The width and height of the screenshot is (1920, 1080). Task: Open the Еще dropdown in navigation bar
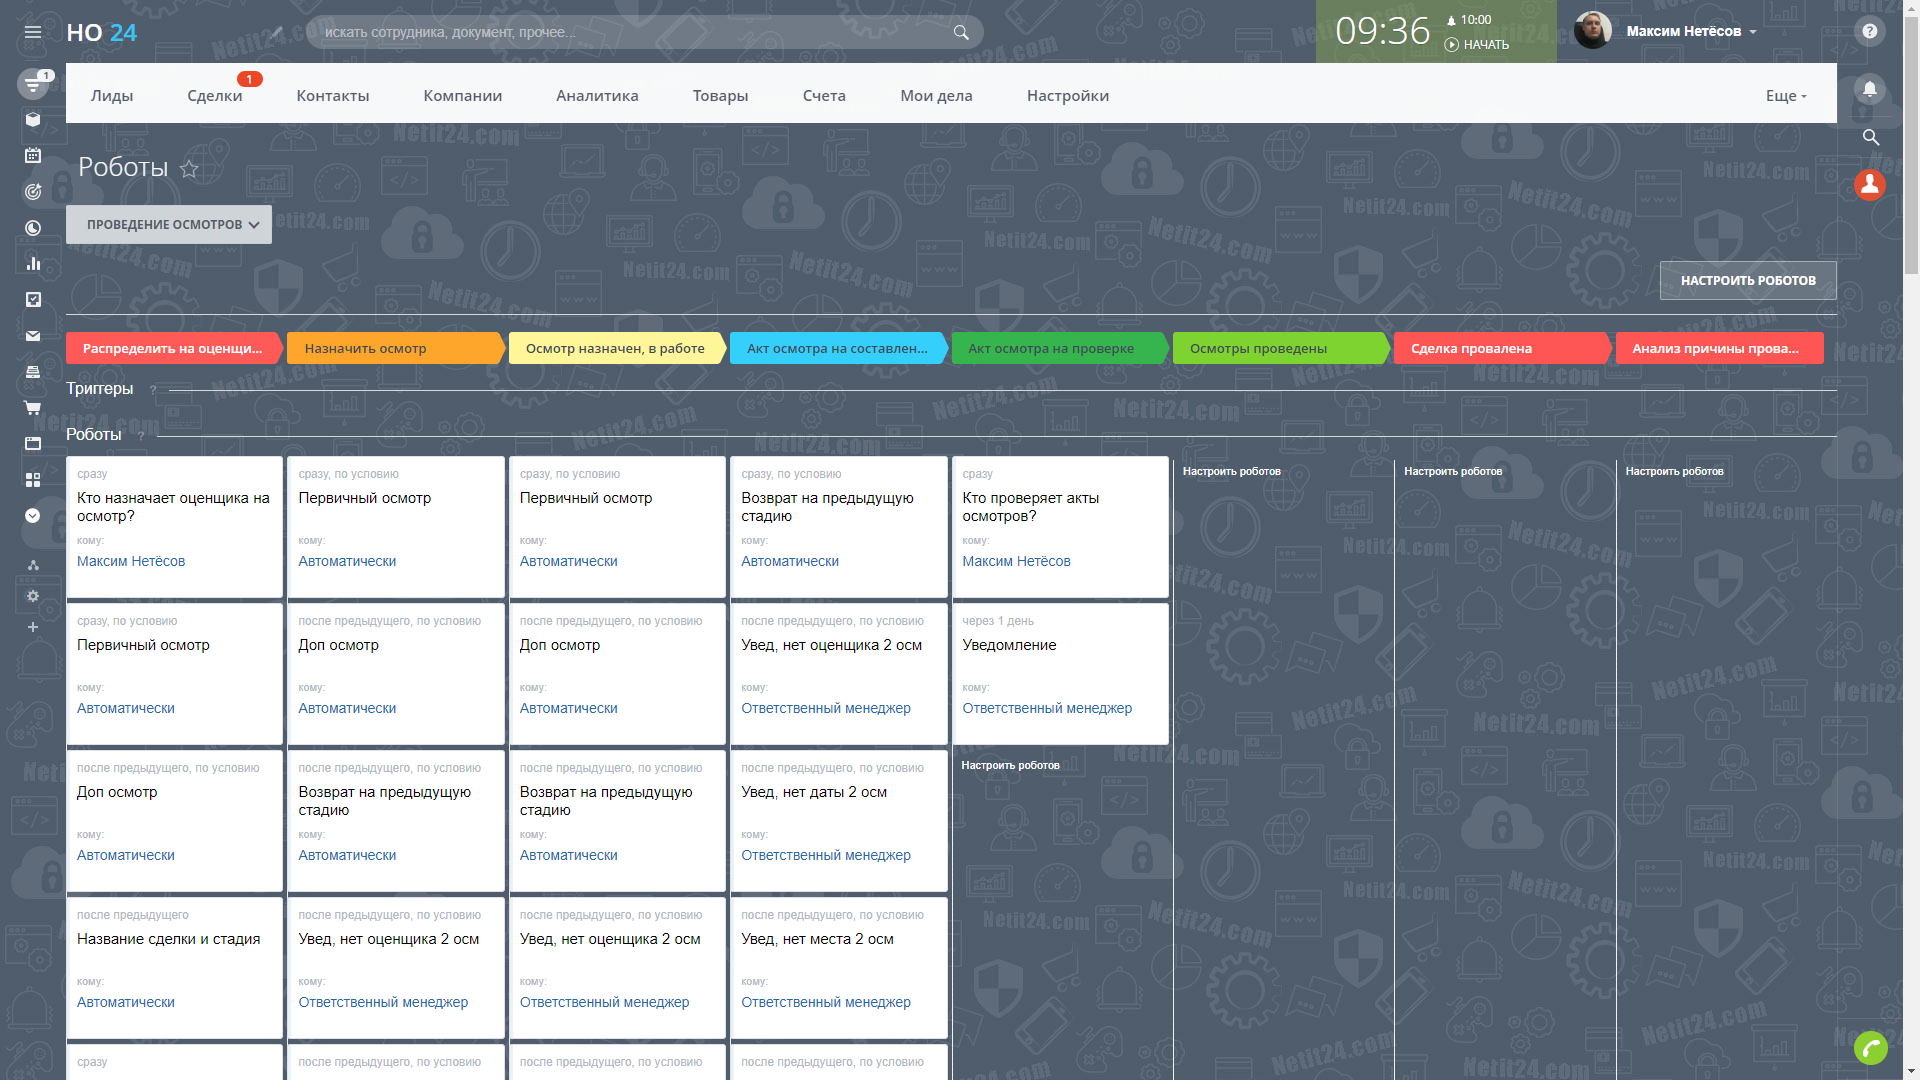coord(1786,96)
